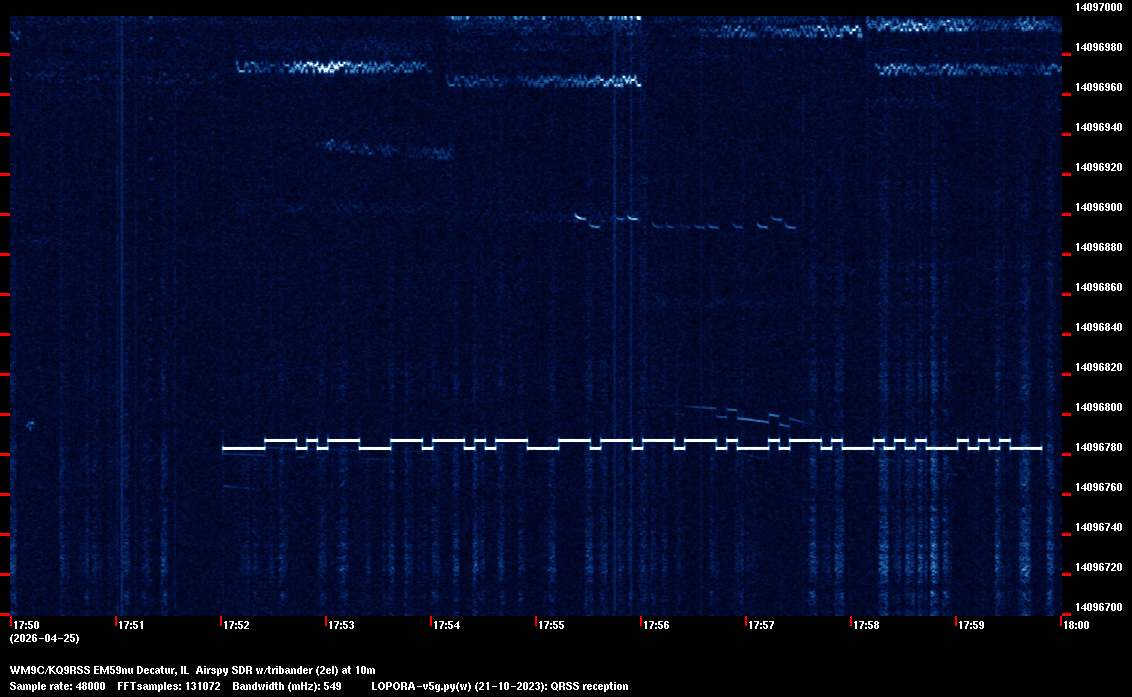Select the 17:55 time marker
This screenshot has height=697, width=1132.
pos(551,626)
